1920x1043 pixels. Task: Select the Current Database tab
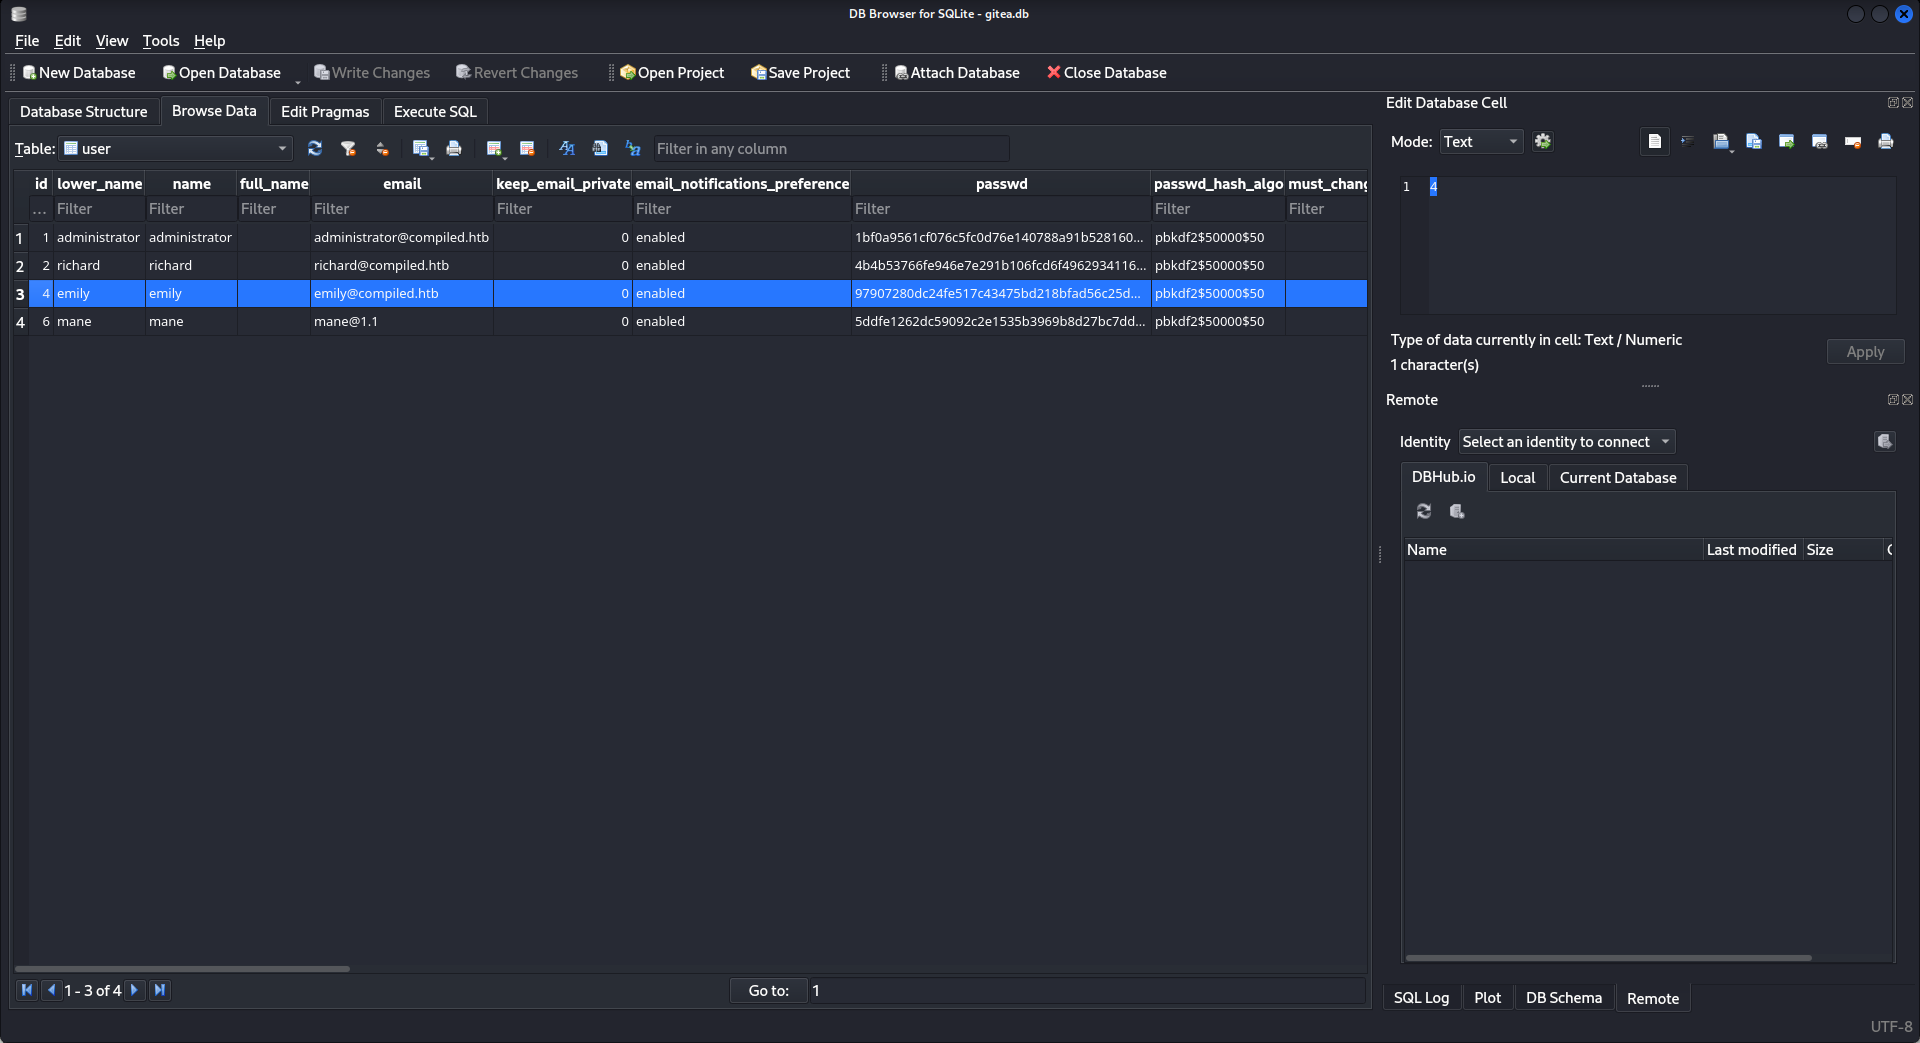pyautogui.click(x=1618, y=478)
